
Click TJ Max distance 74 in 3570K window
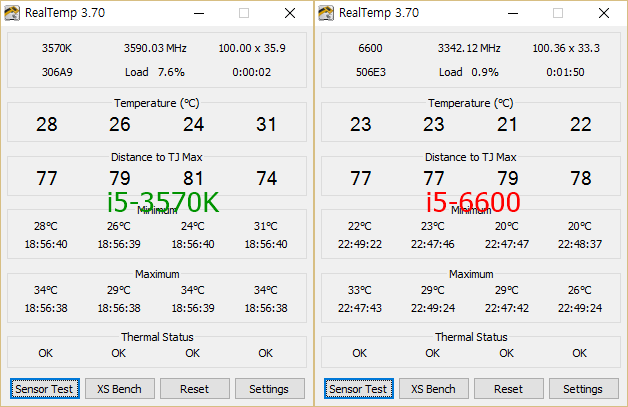click(267, 178)
